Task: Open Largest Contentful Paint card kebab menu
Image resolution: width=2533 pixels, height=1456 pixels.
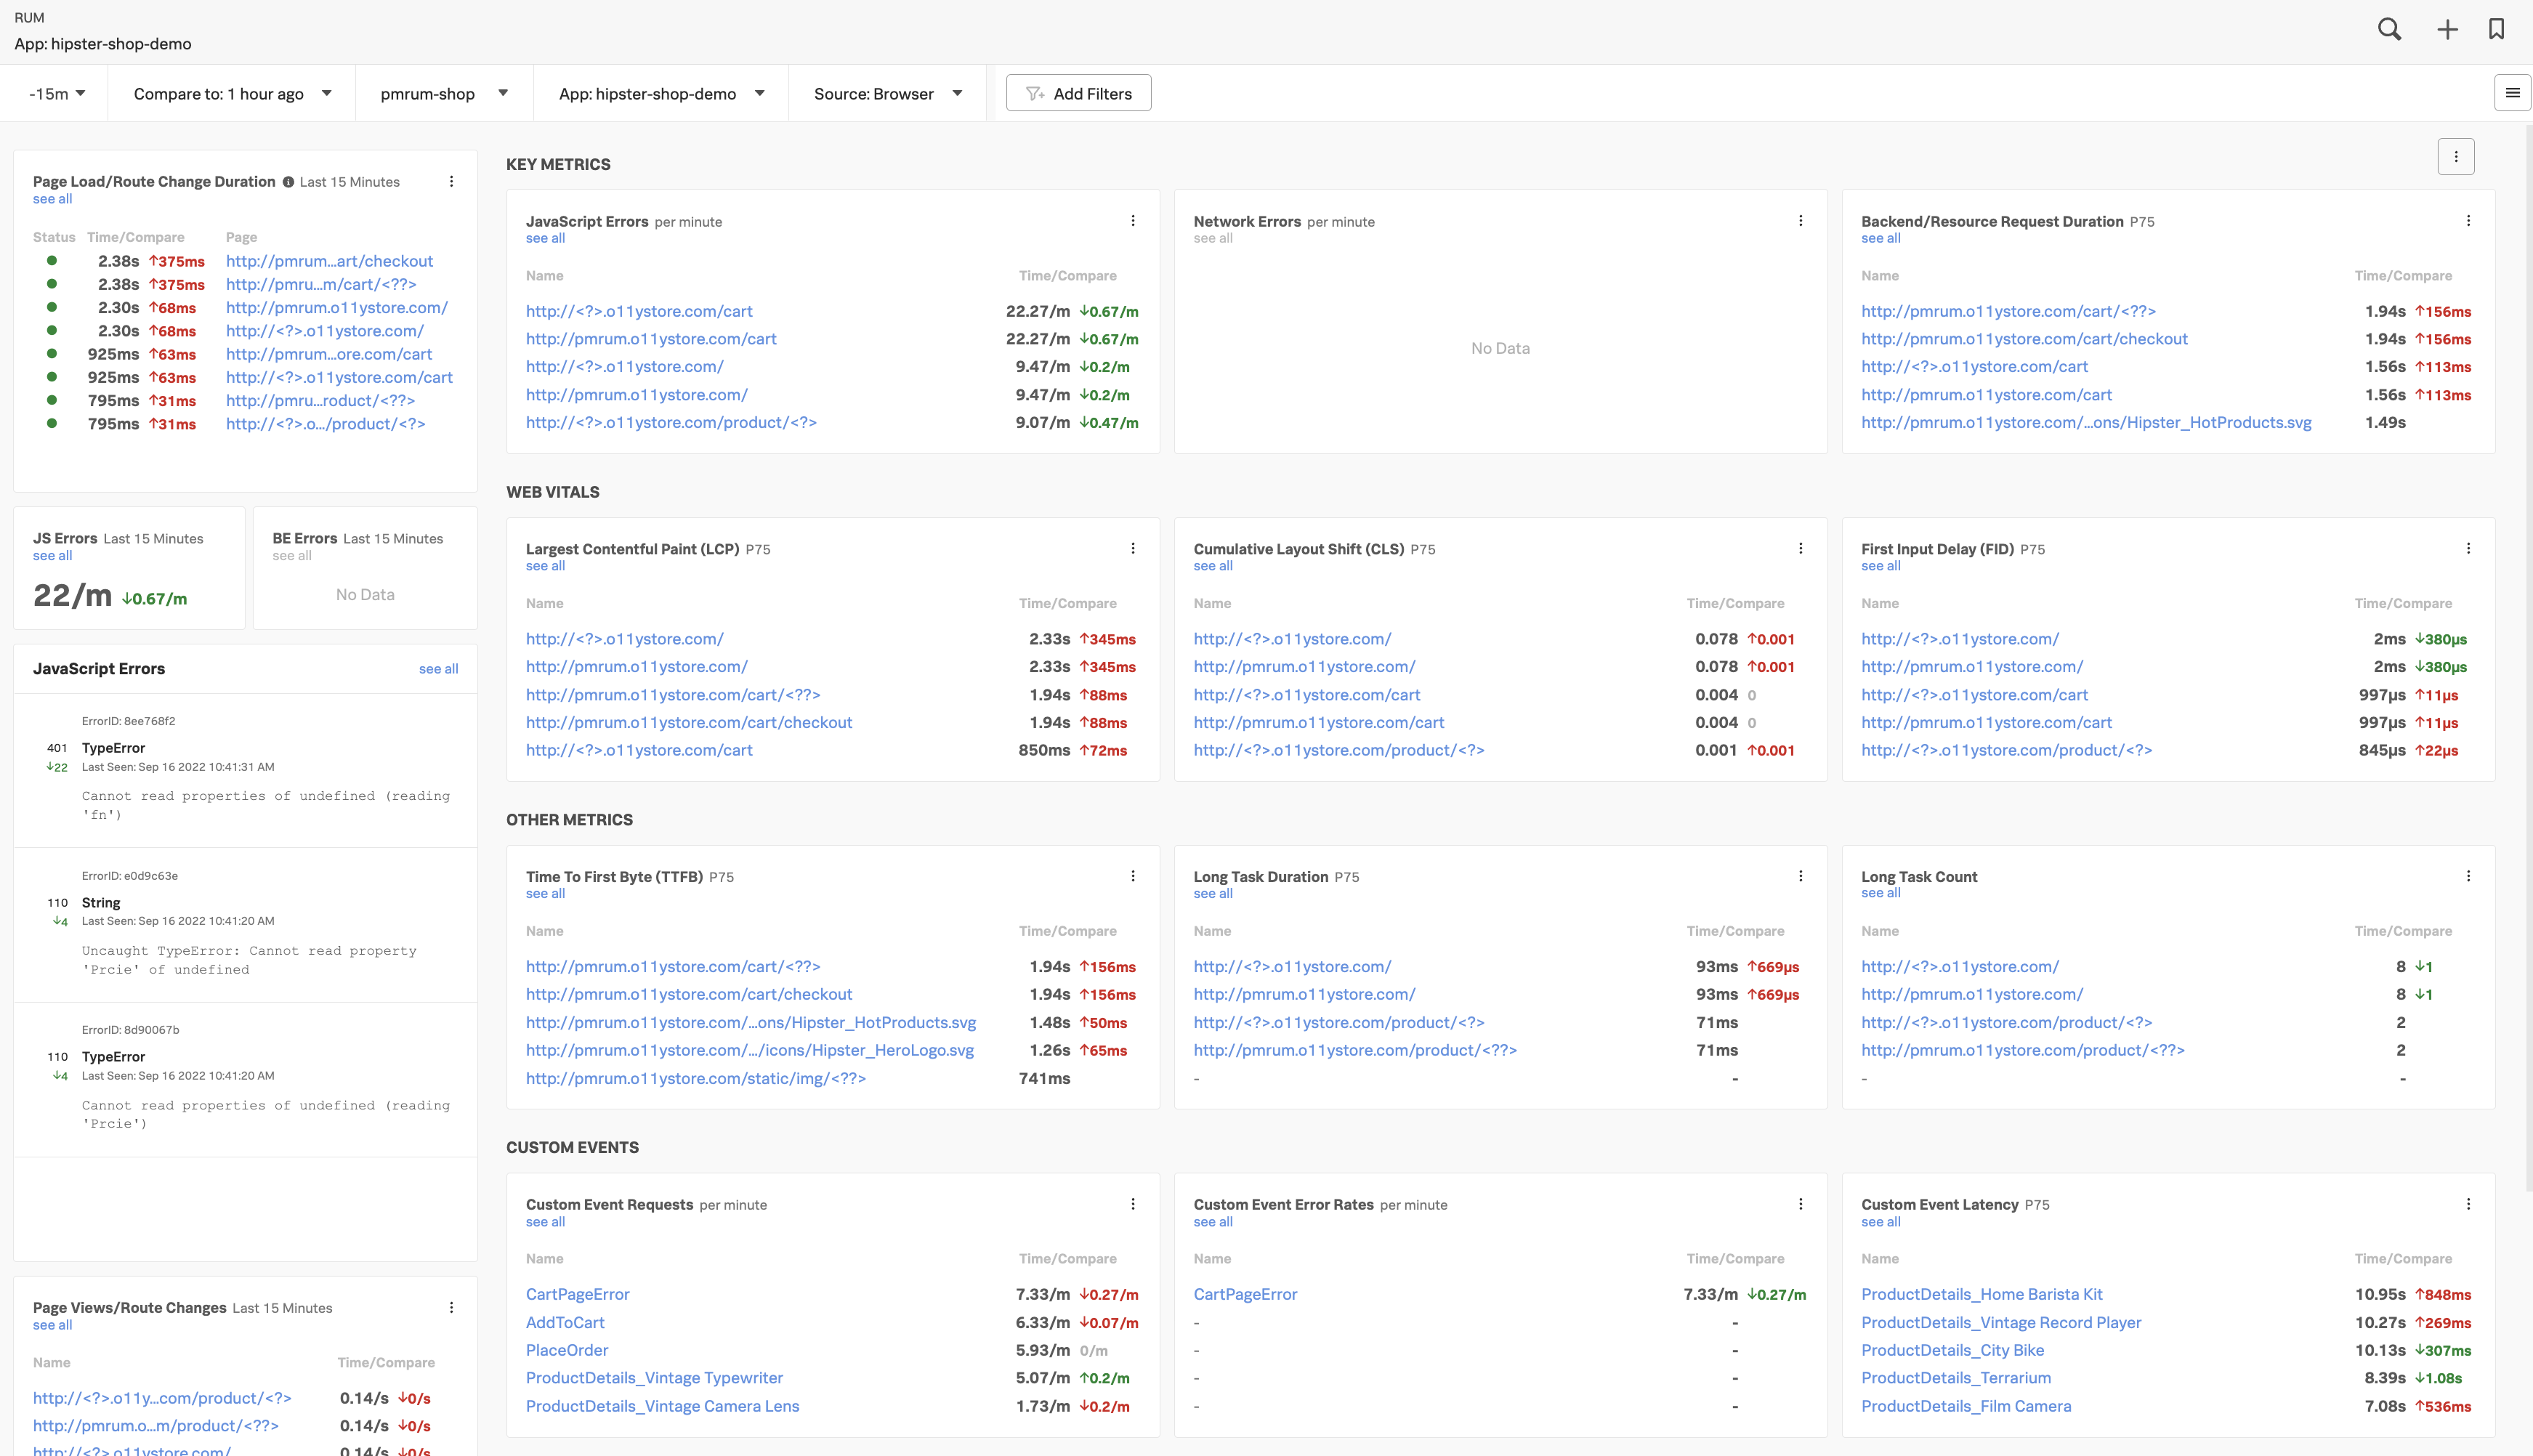Action: [1133, 548]
